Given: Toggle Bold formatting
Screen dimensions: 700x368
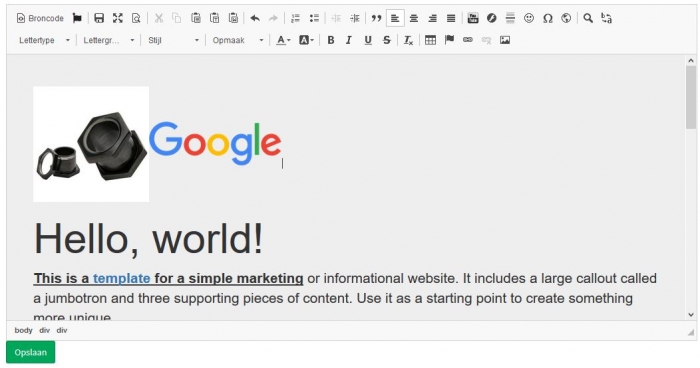Looking at the screenshot, I should [331, 40].
